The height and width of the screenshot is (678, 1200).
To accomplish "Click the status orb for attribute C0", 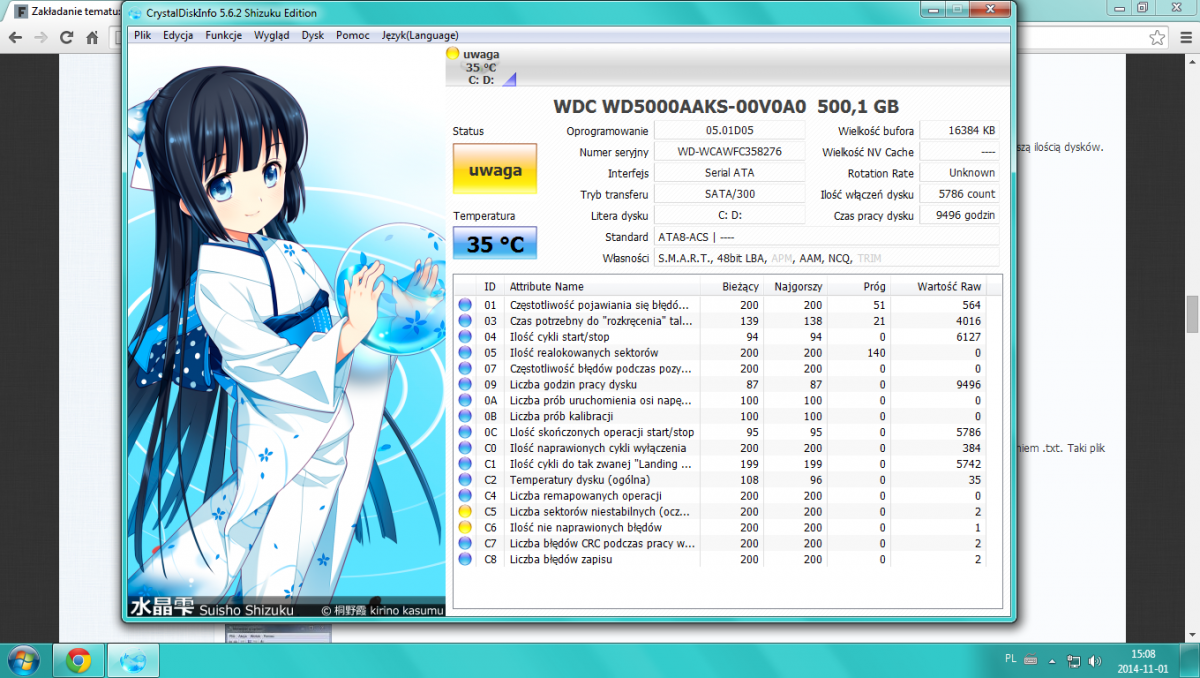I will point(465,448).
